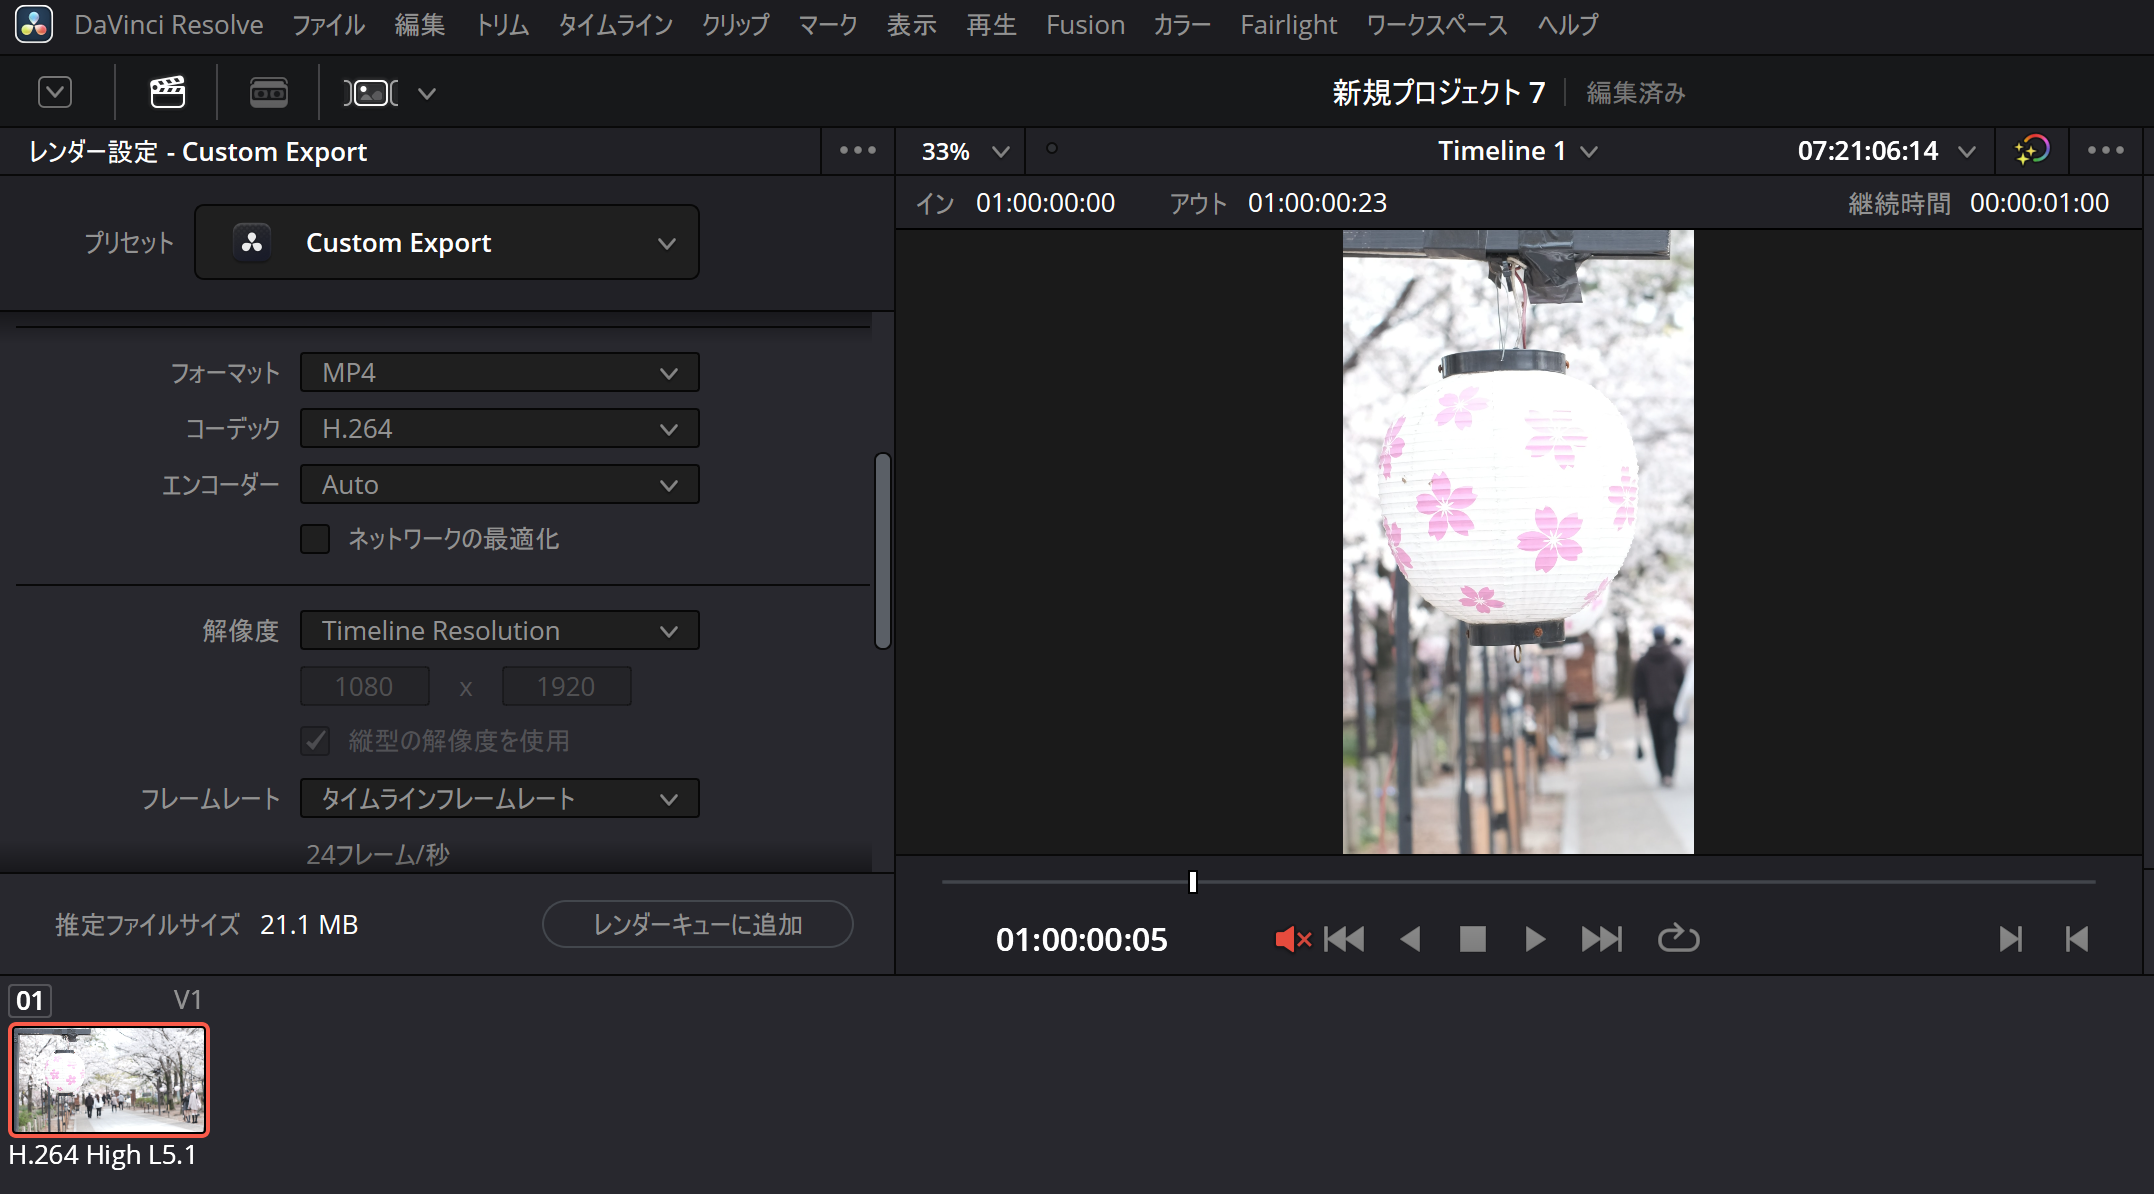Expand the top-left toolbar dropdown box
The image size is (2154, 1194).
(x=55, y=92)
